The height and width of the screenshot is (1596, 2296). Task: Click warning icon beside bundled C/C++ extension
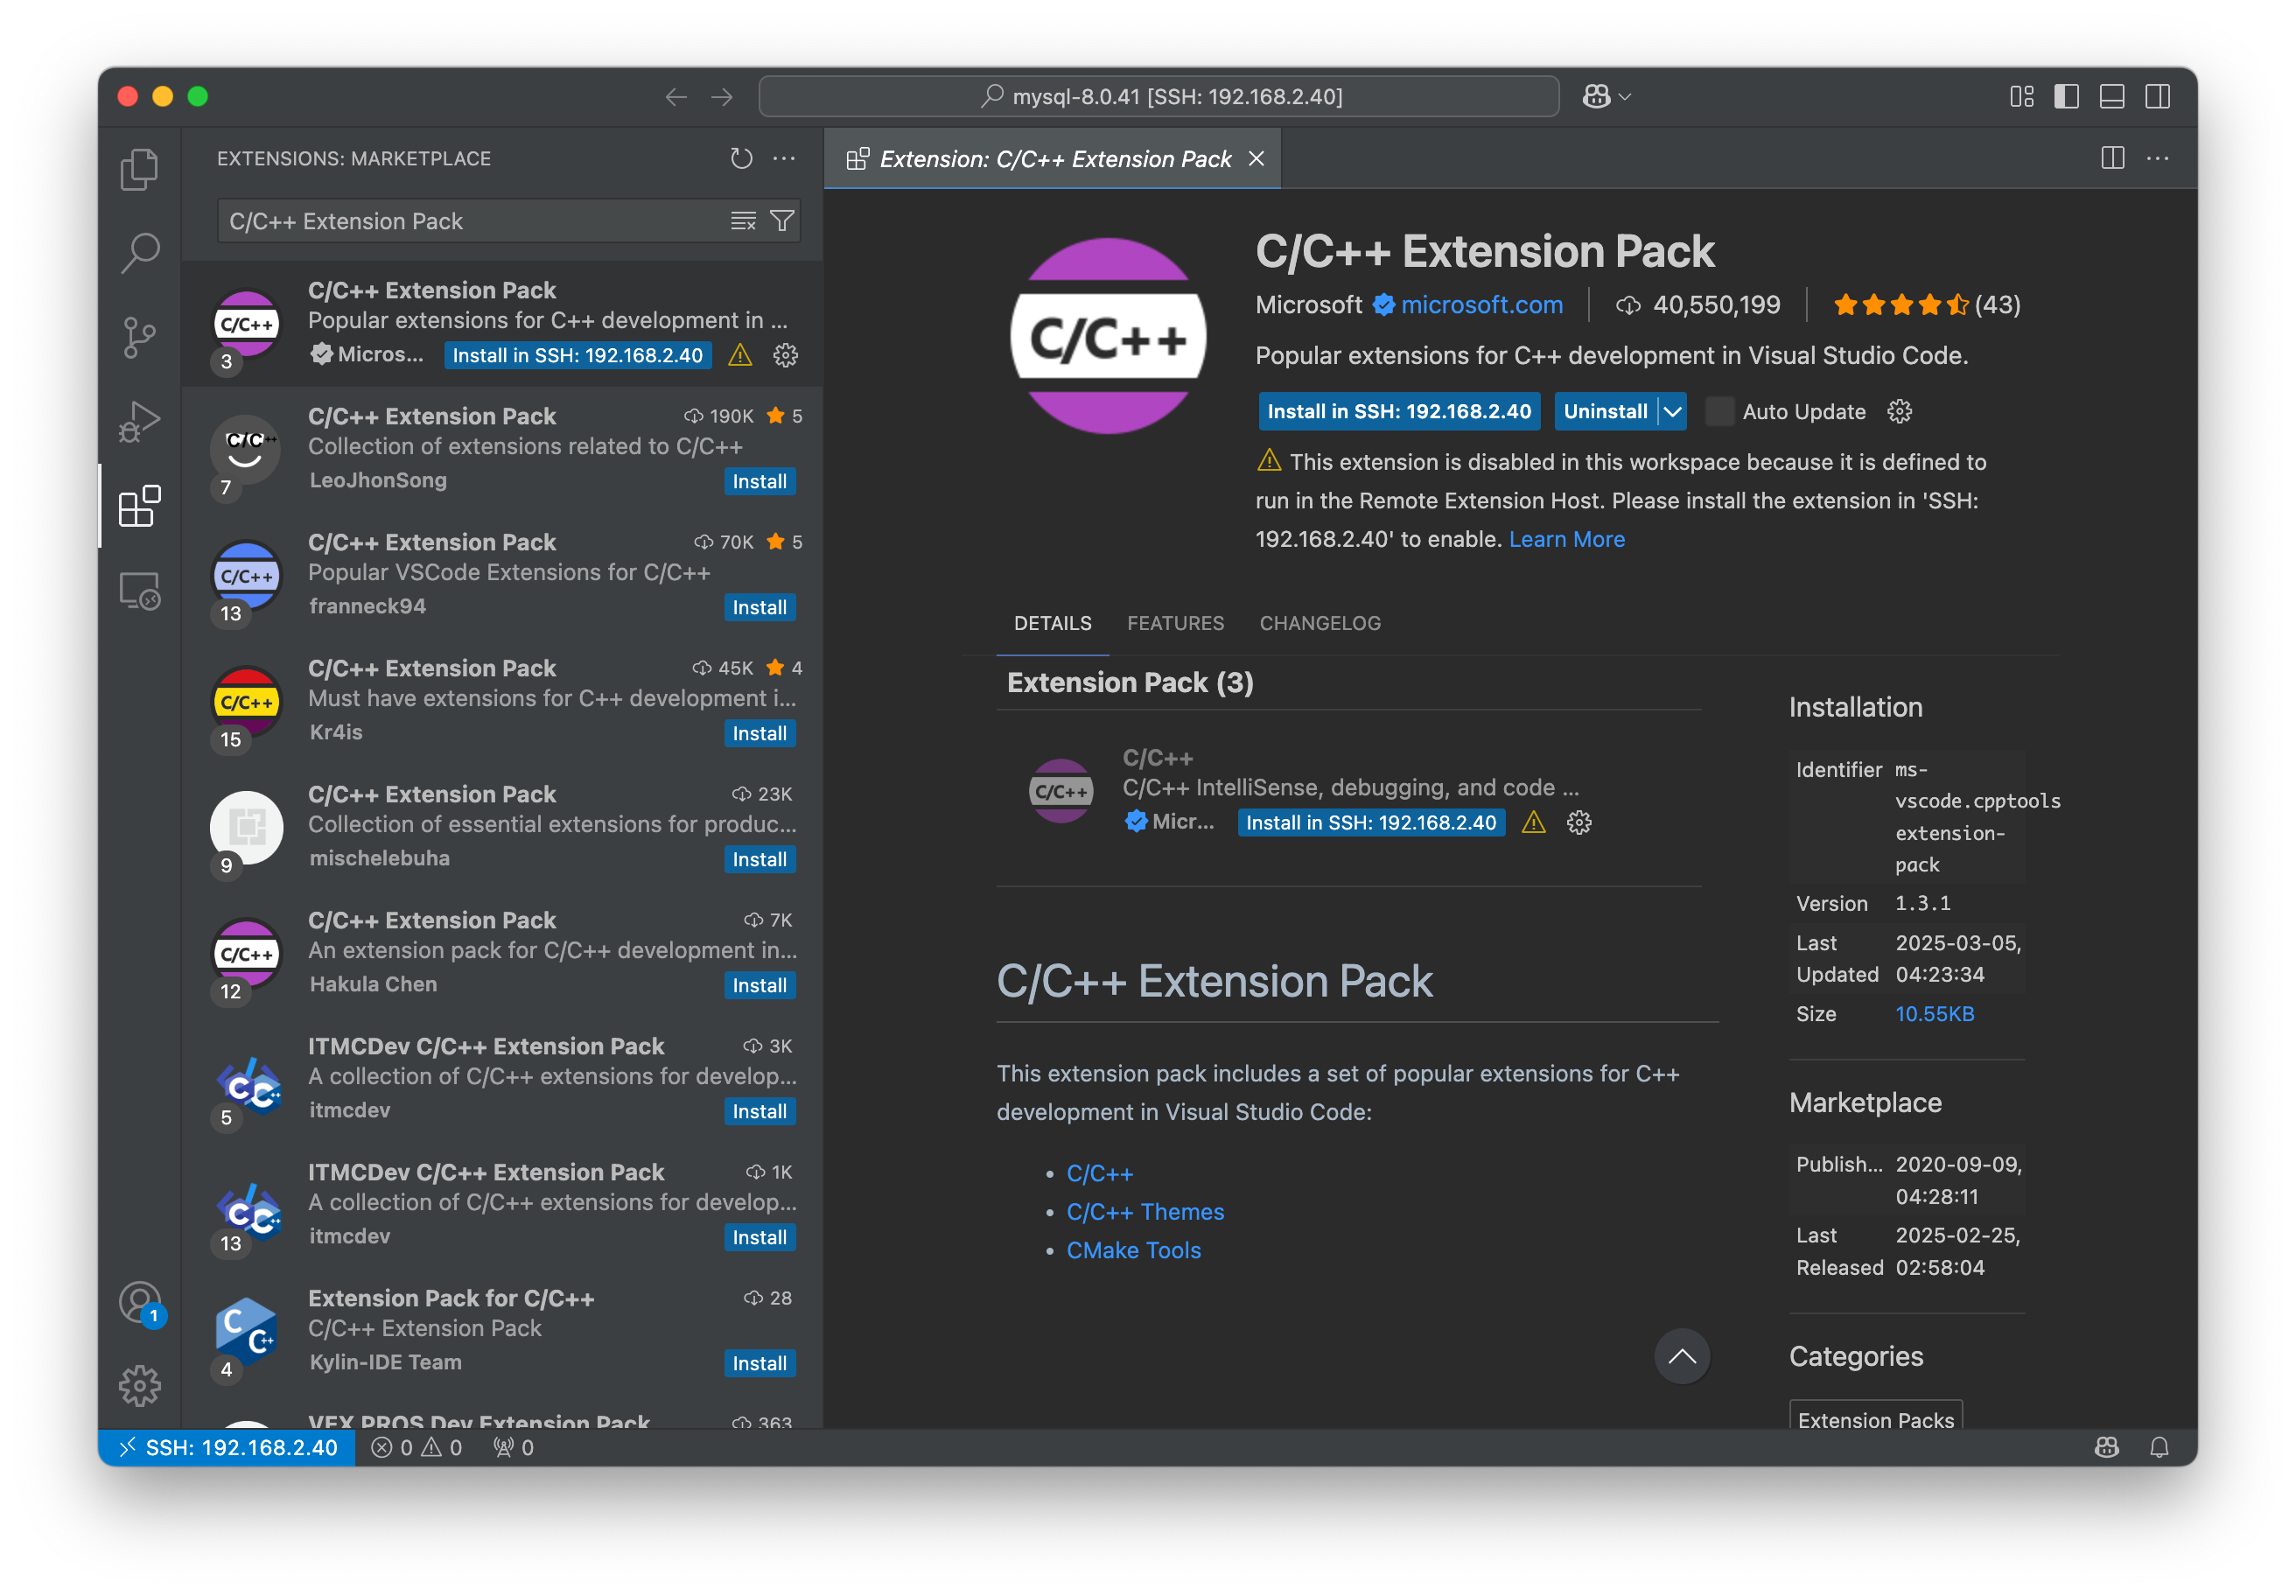click(x=1533, y=823)
